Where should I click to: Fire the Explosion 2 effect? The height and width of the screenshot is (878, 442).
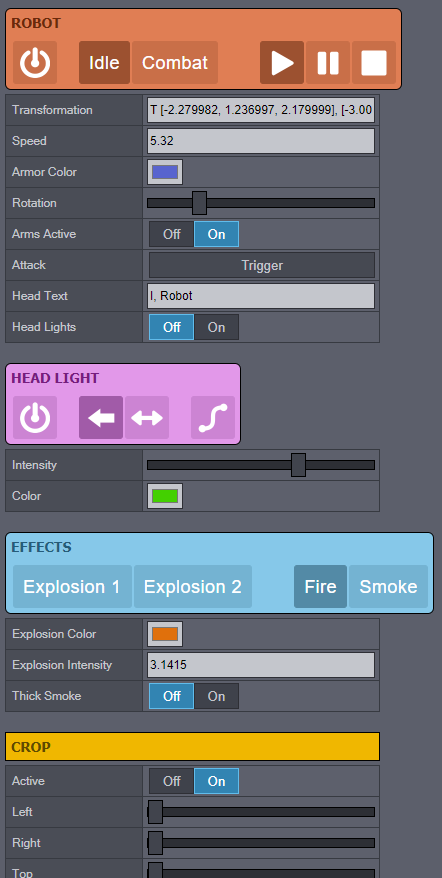point(193,587)
